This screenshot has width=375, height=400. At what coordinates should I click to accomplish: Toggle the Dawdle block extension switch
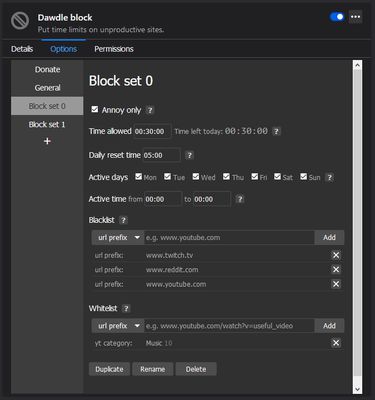coord(337,17)
